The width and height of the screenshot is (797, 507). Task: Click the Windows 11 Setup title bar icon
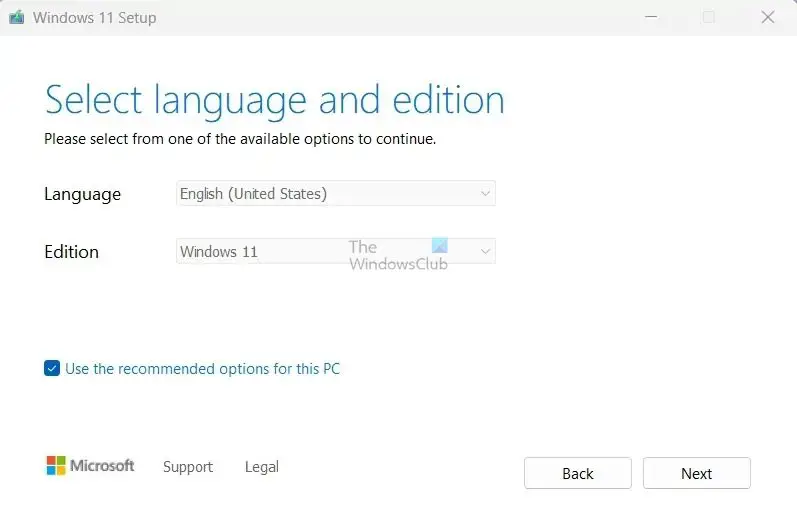[x=17, y=18]
